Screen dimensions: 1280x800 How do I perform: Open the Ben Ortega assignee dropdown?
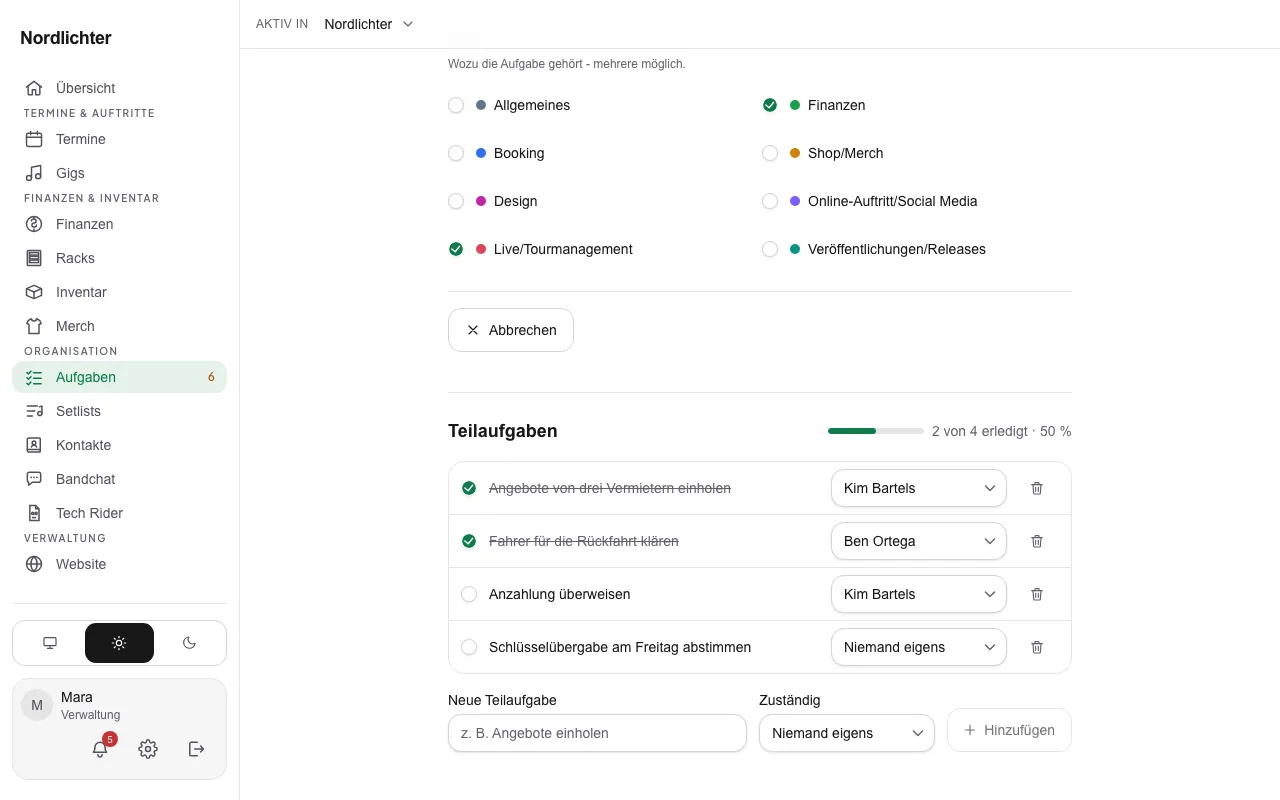click(x=919, y=541)
